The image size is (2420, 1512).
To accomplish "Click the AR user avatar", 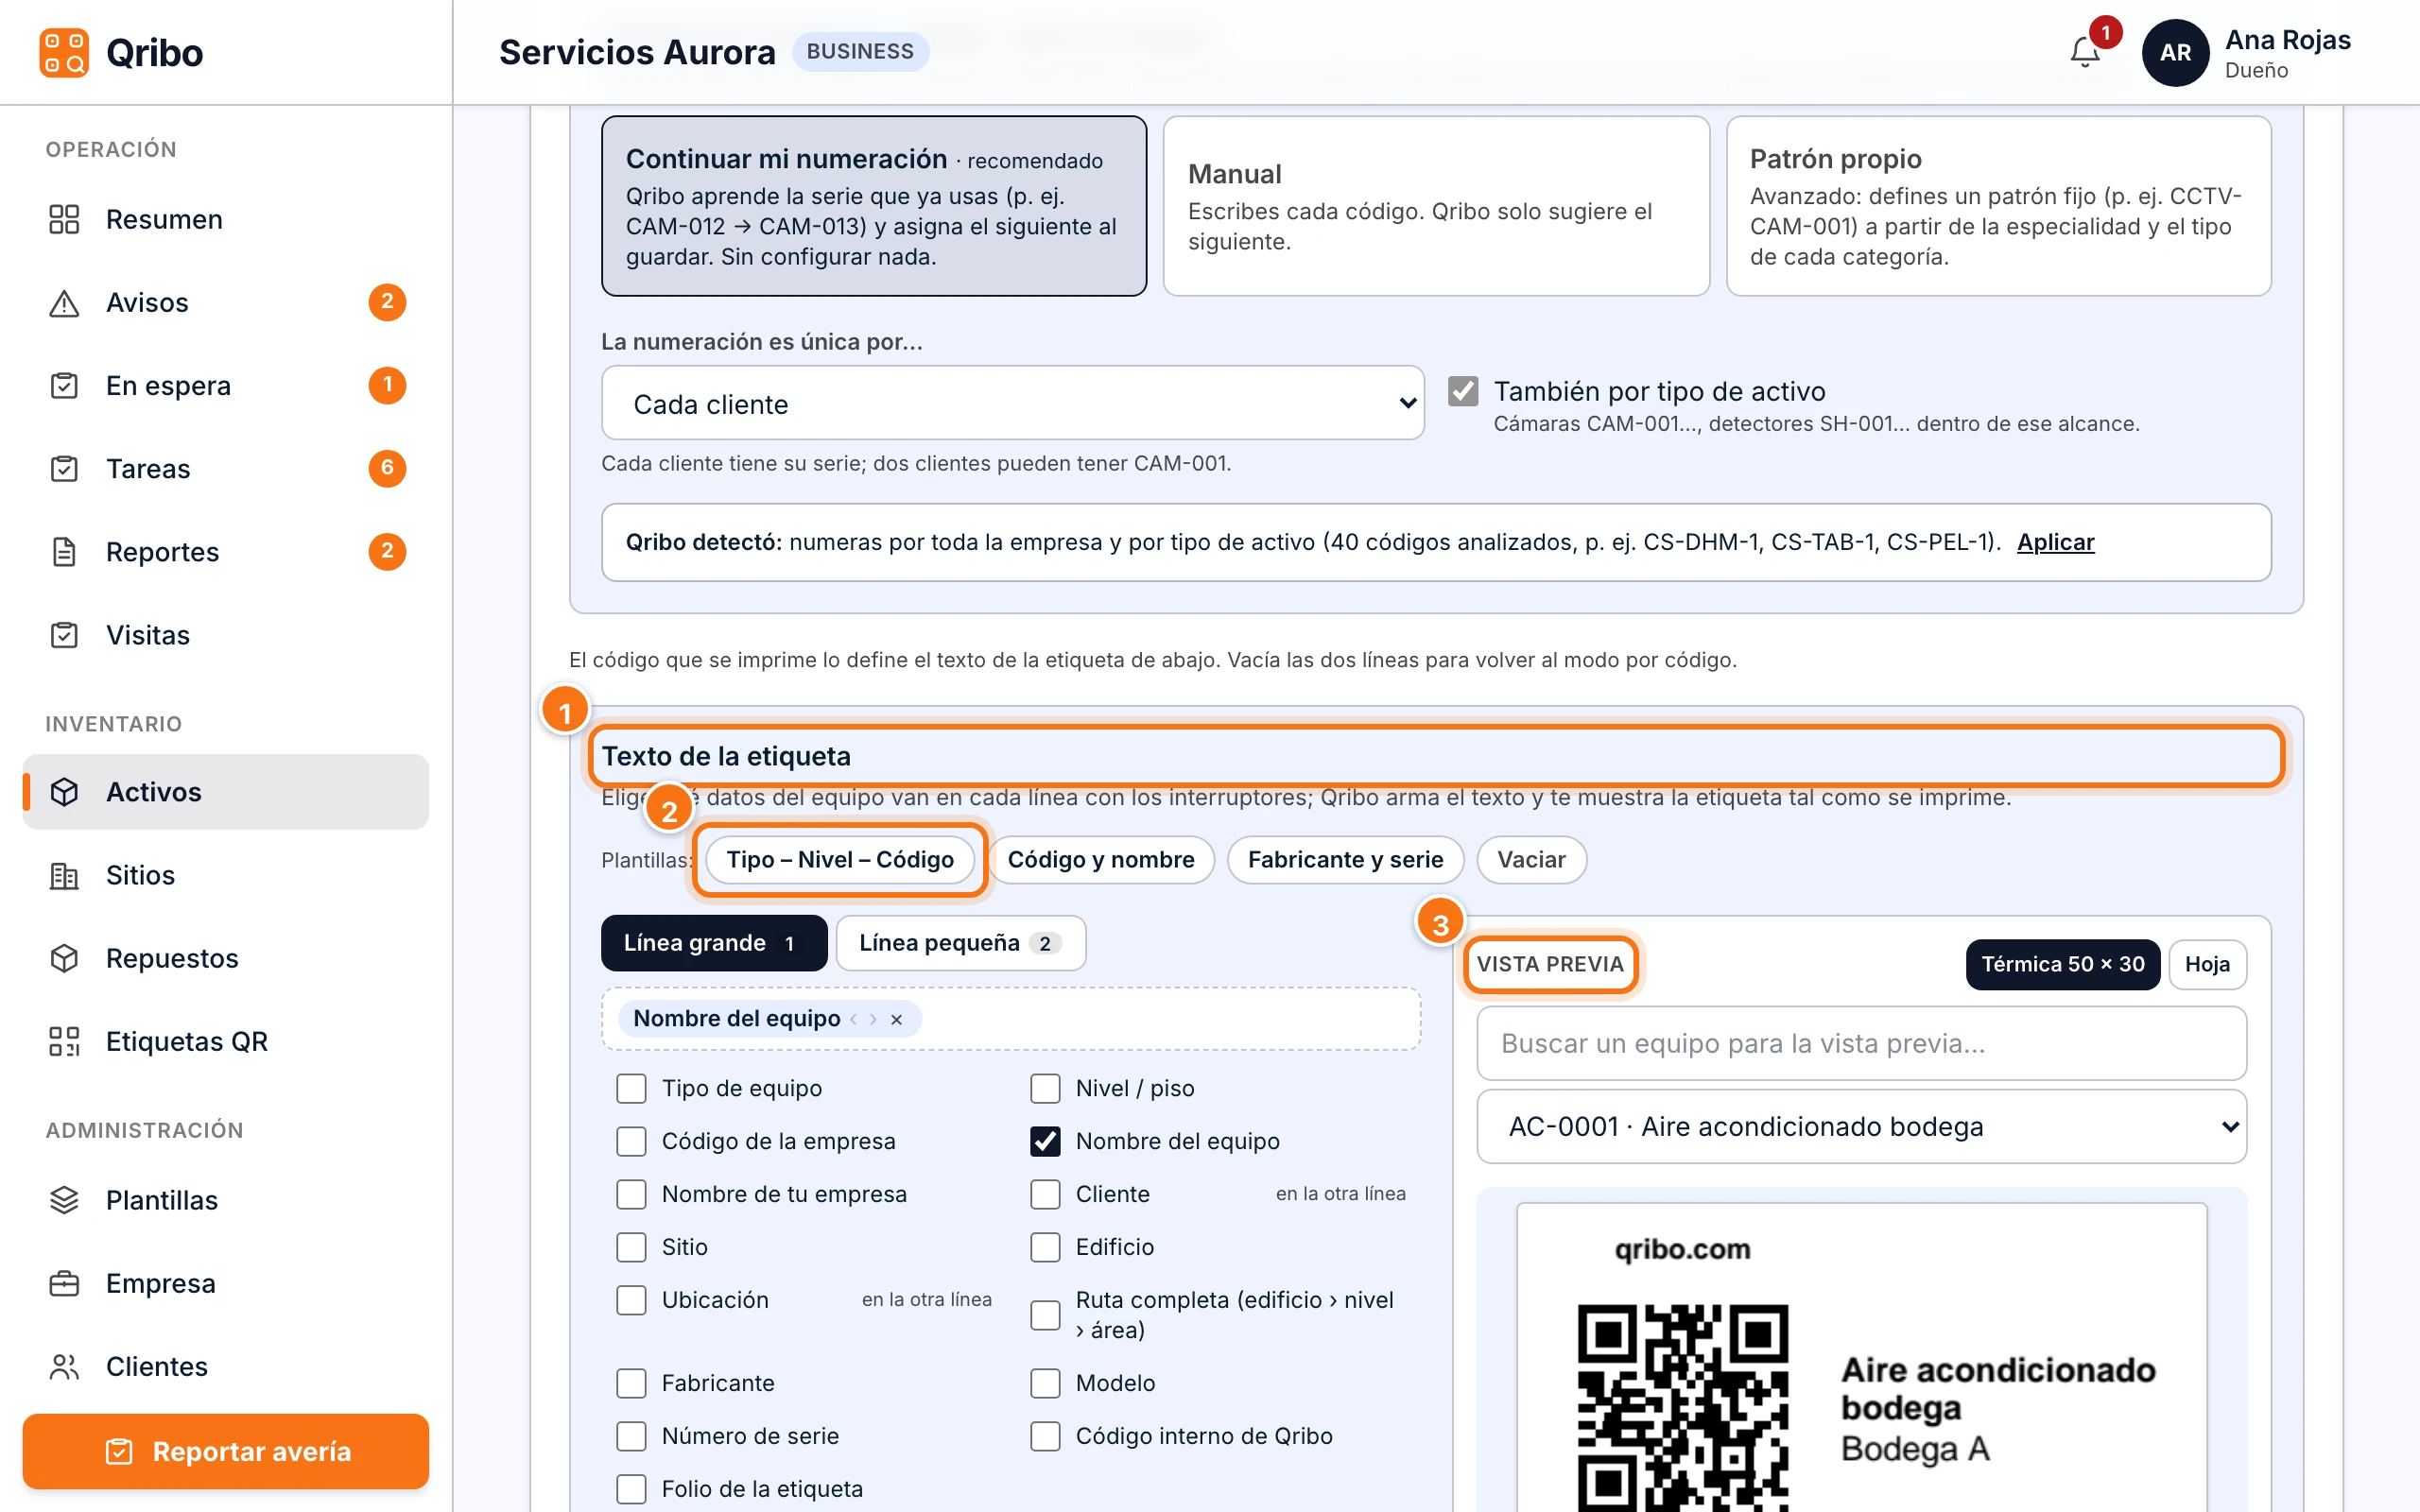I will tap(2175, 52).
